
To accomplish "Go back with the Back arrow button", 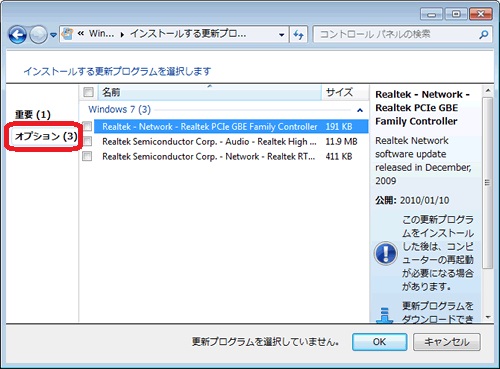I will [x=17, y=35].
